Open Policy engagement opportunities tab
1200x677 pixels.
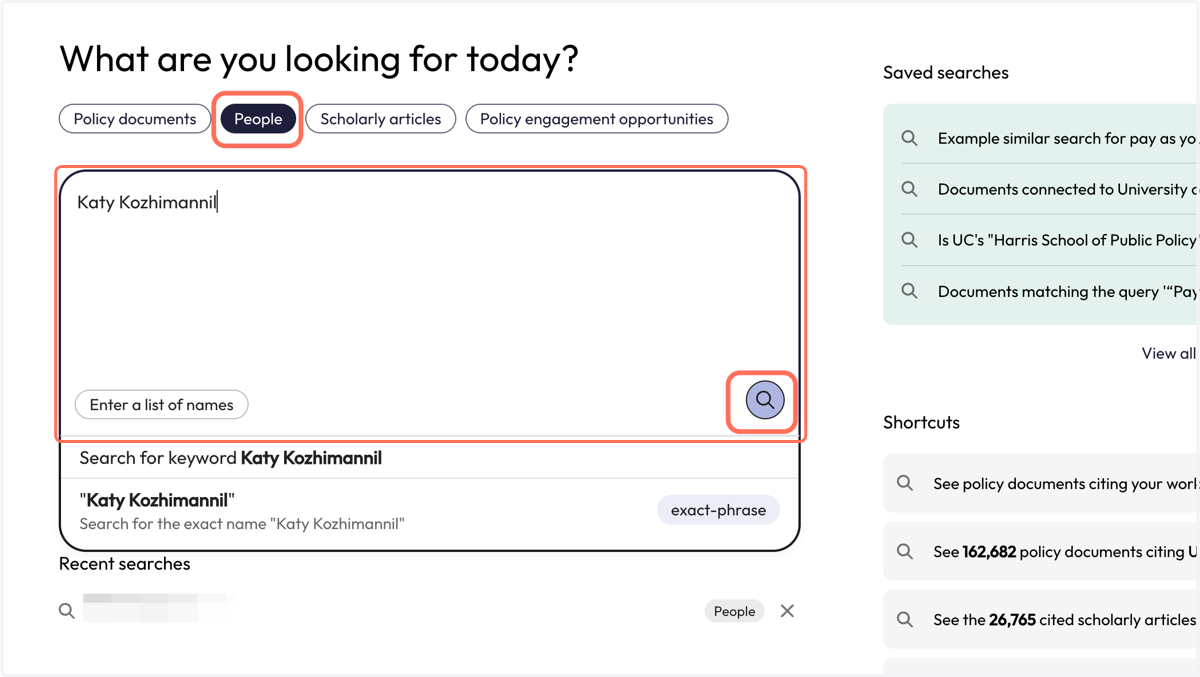point(597,119)
